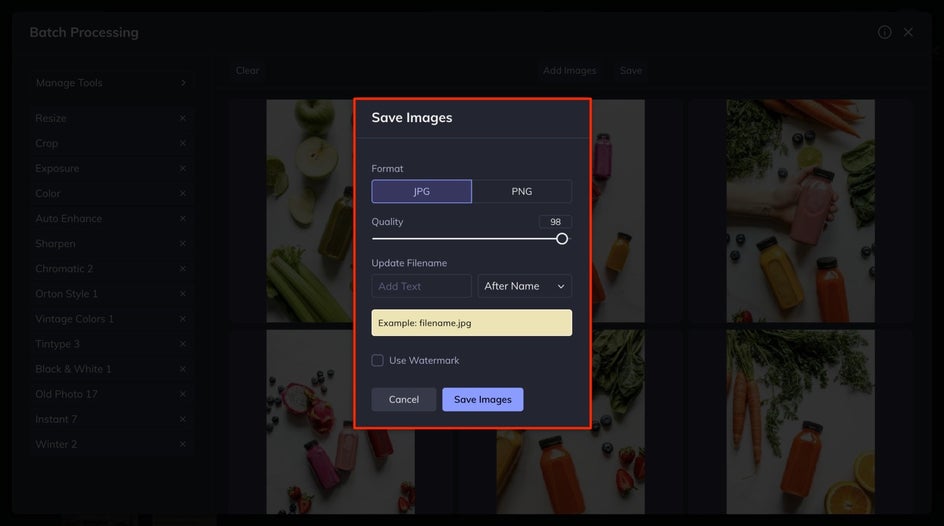Click the info icon in Batch Processing header
This screenshot has width=944, height=526.
pos(884,32)
